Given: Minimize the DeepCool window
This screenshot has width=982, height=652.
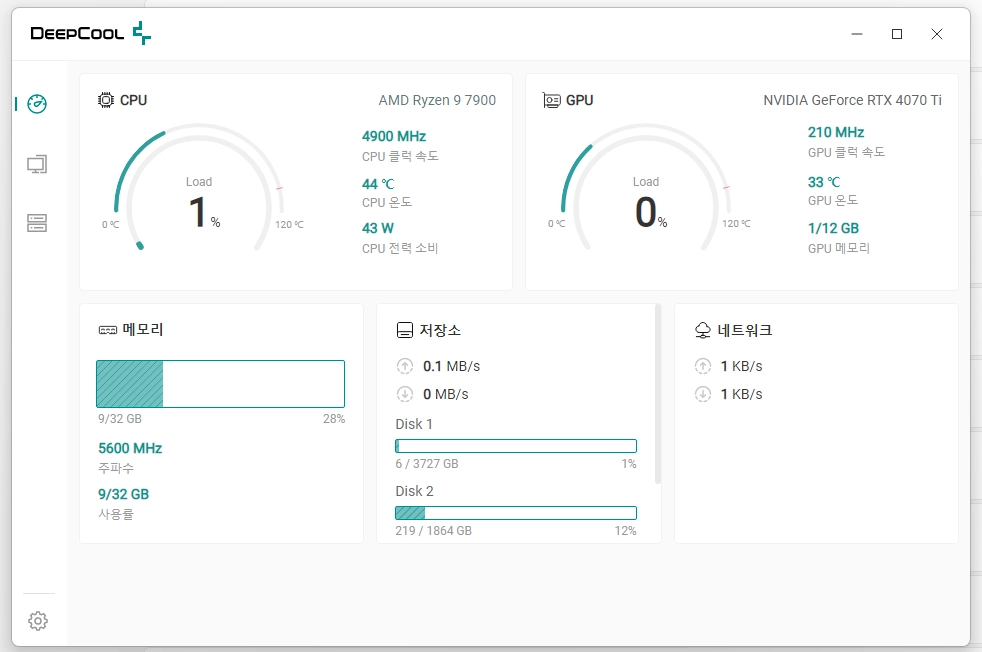Looking at the screenshot, I should pyautogui.click(x=857, y=34).
